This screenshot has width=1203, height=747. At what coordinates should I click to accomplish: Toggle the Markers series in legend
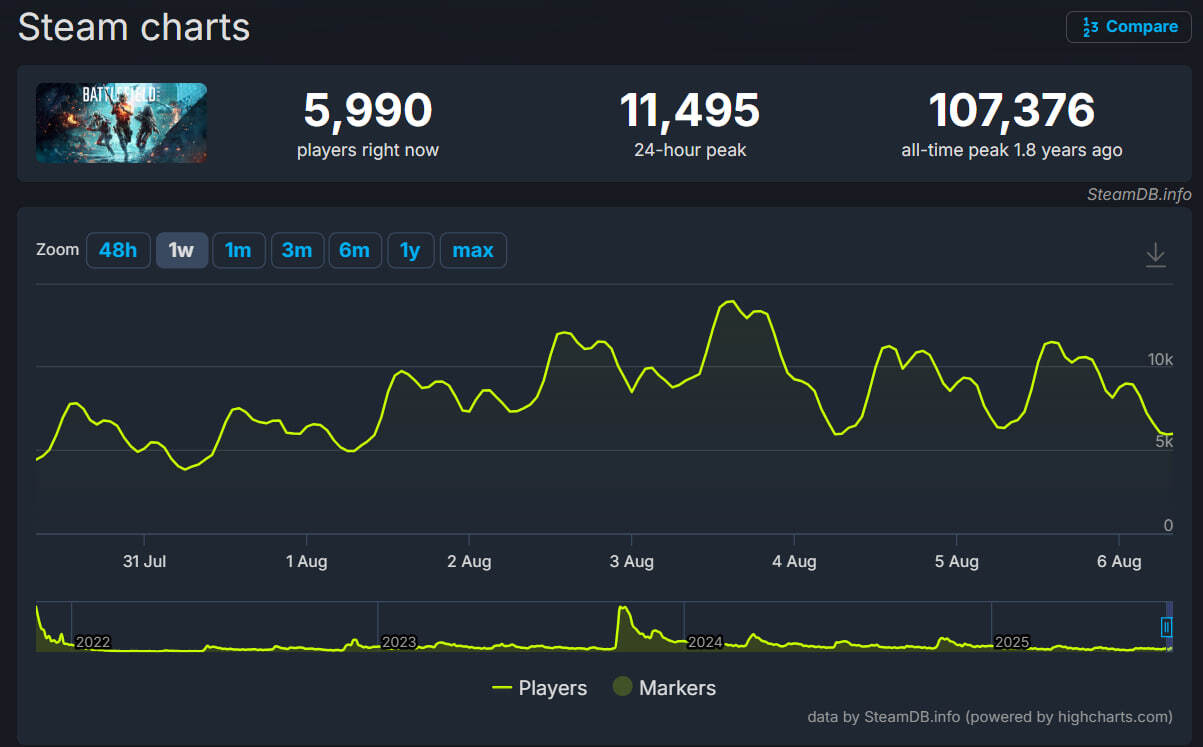664,688
